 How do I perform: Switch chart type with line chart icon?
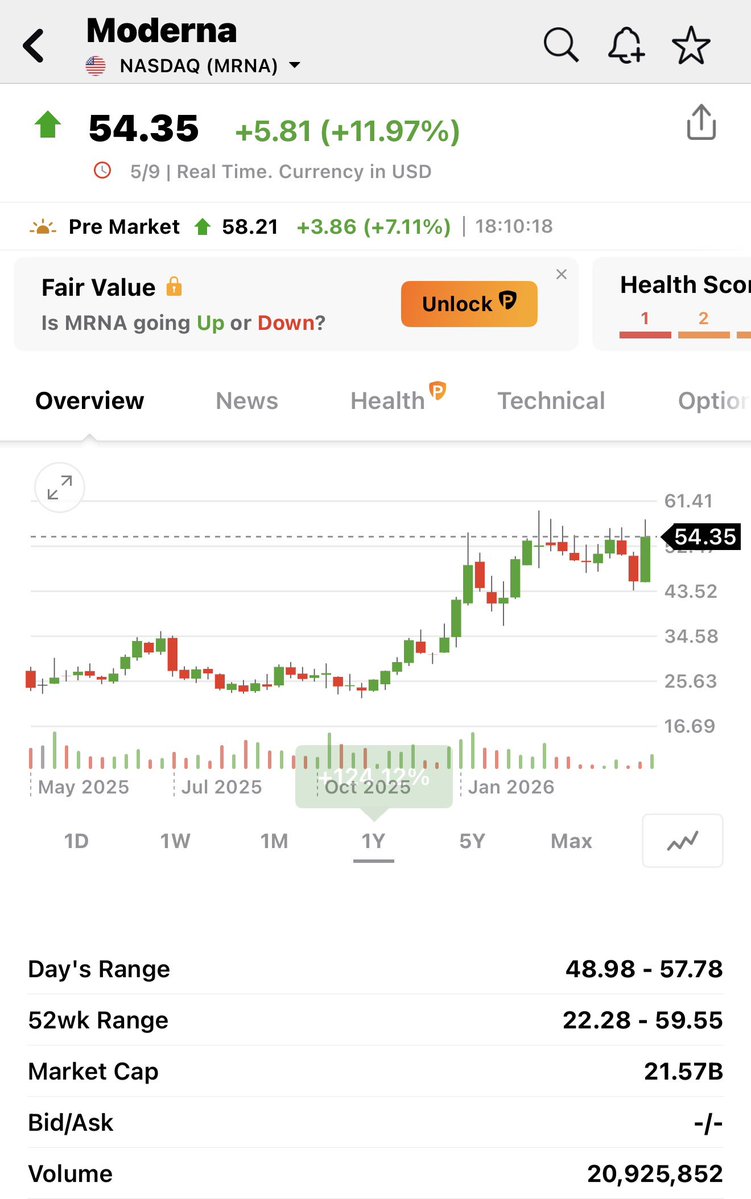pyautogui.click(x=682, y=841)
